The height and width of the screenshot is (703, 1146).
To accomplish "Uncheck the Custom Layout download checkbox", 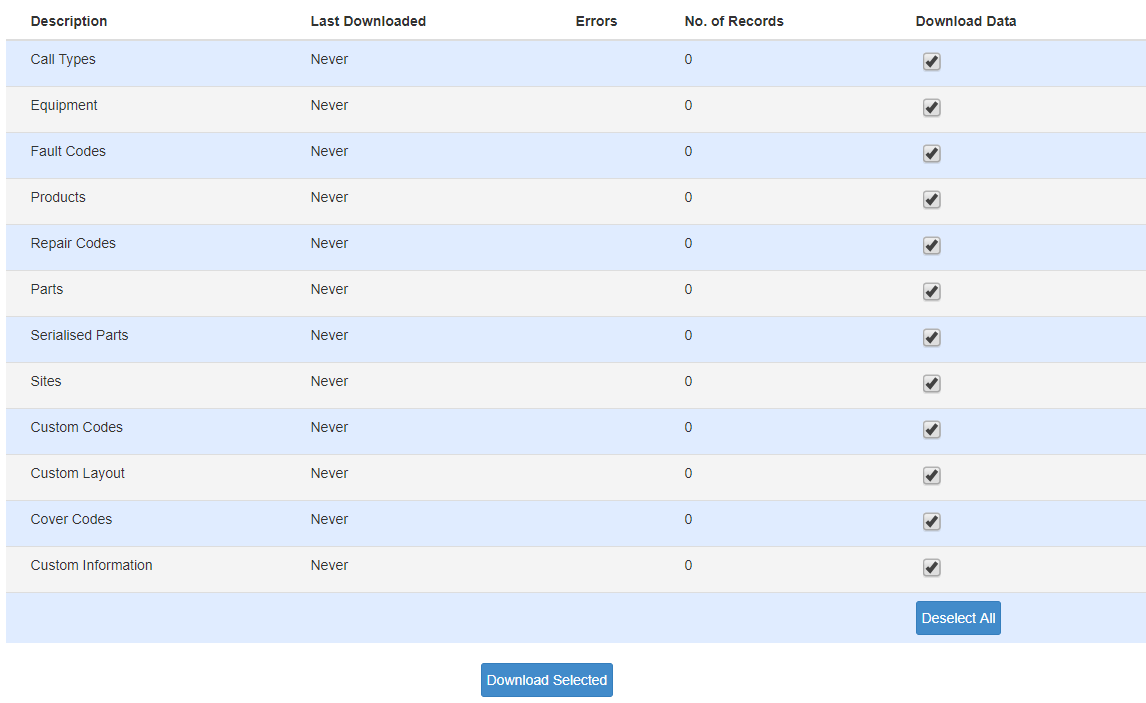I will pos(931,476).
